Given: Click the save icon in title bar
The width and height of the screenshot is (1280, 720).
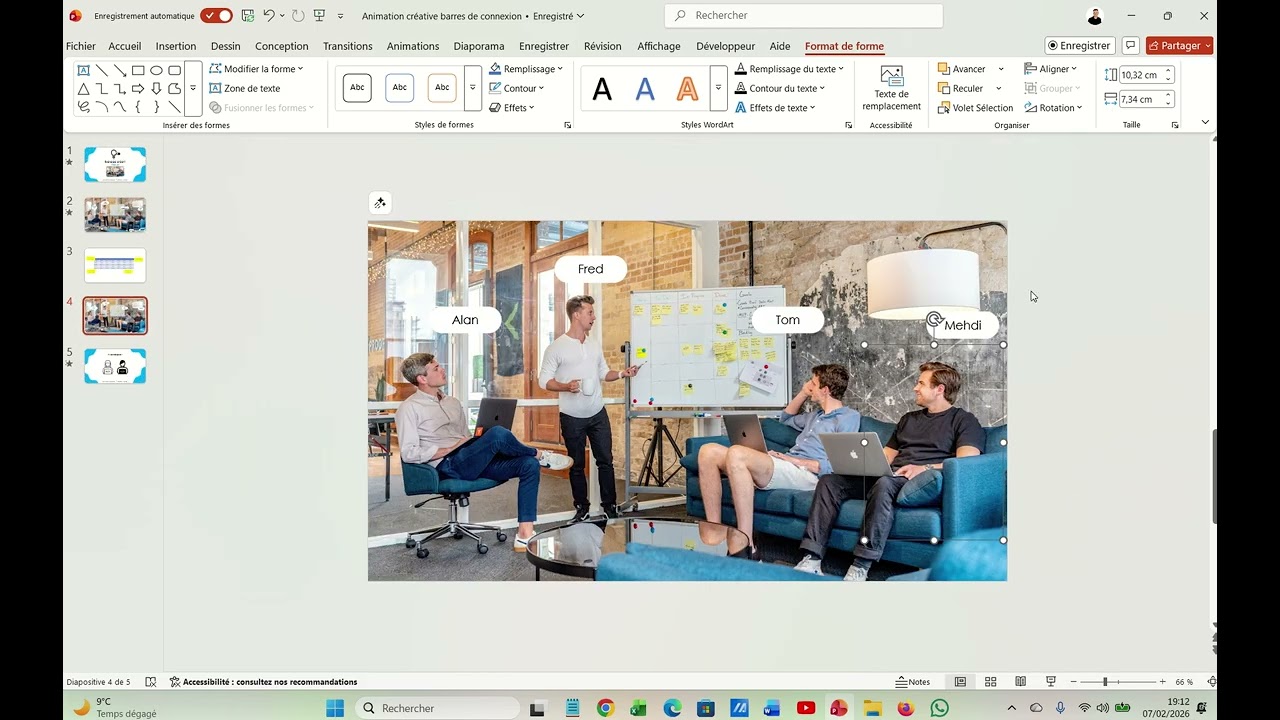Looking at the screenshot, I should coord(248,16).
